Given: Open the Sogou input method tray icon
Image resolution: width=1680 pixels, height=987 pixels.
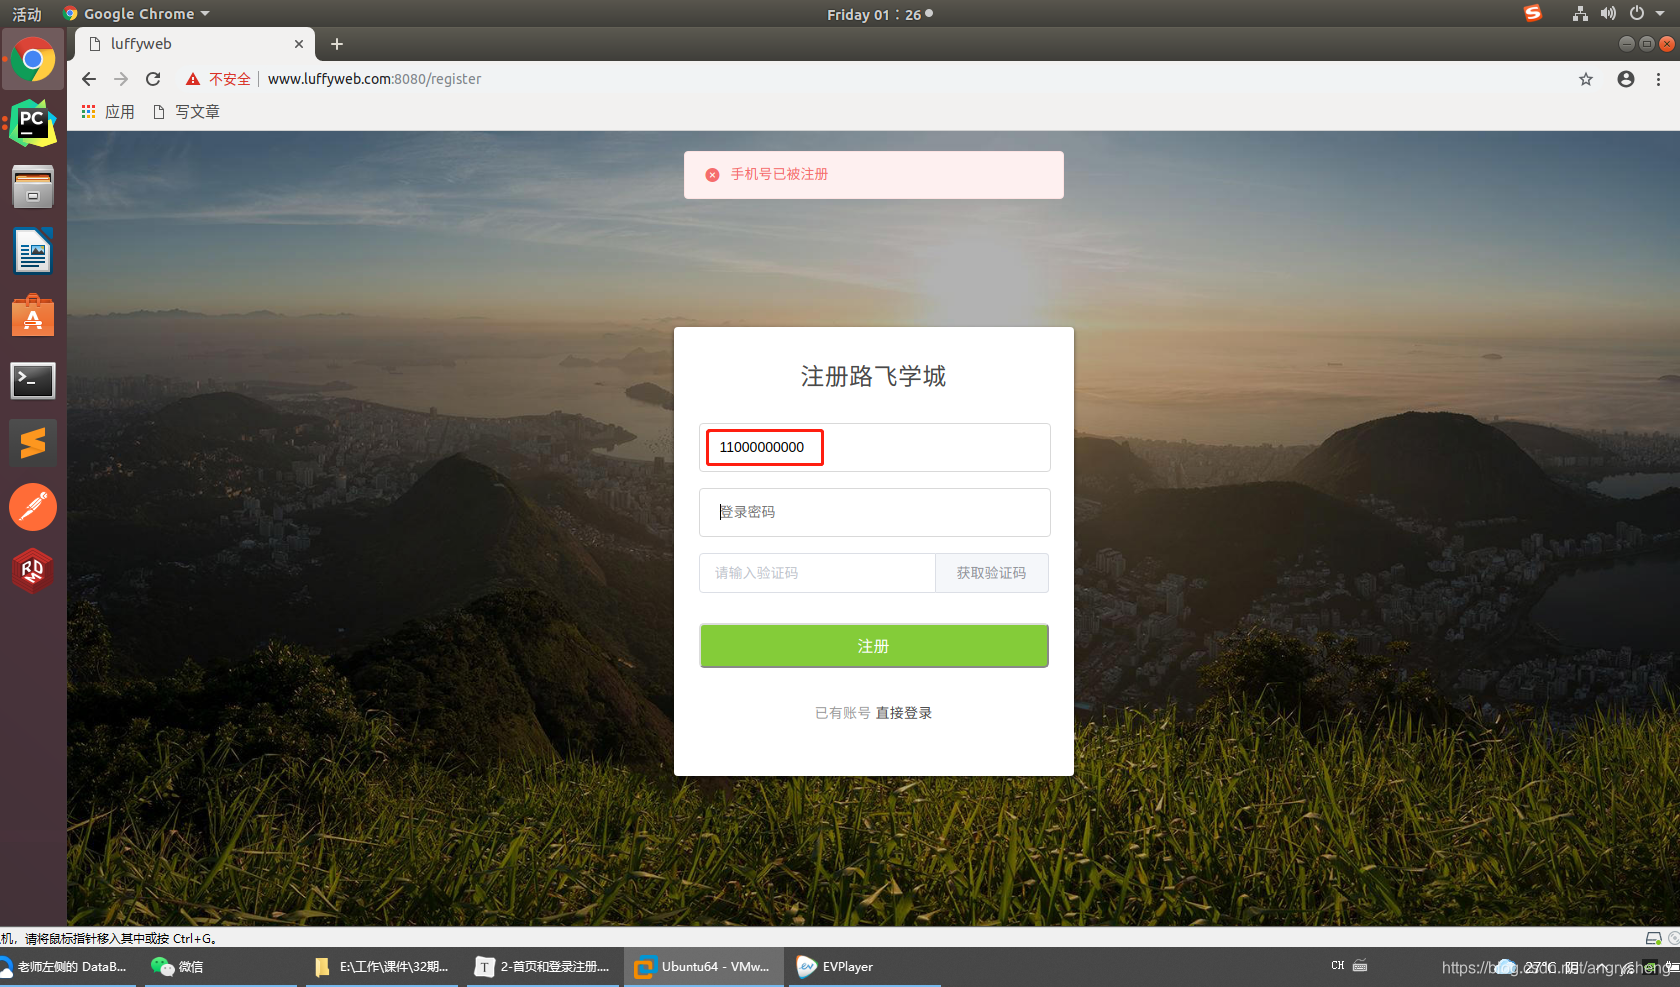Looking at the screenshot, I should pyautogui.click(x=1533, y=13).
